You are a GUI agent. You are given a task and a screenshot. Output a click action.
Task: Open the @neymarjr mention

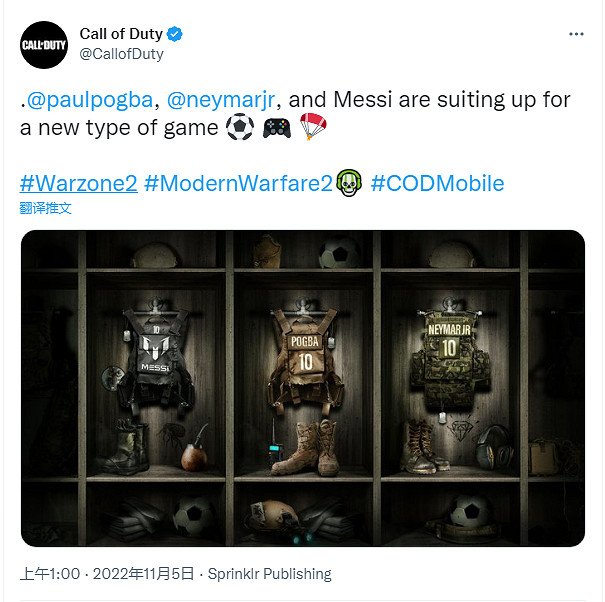tap(227, 100)
